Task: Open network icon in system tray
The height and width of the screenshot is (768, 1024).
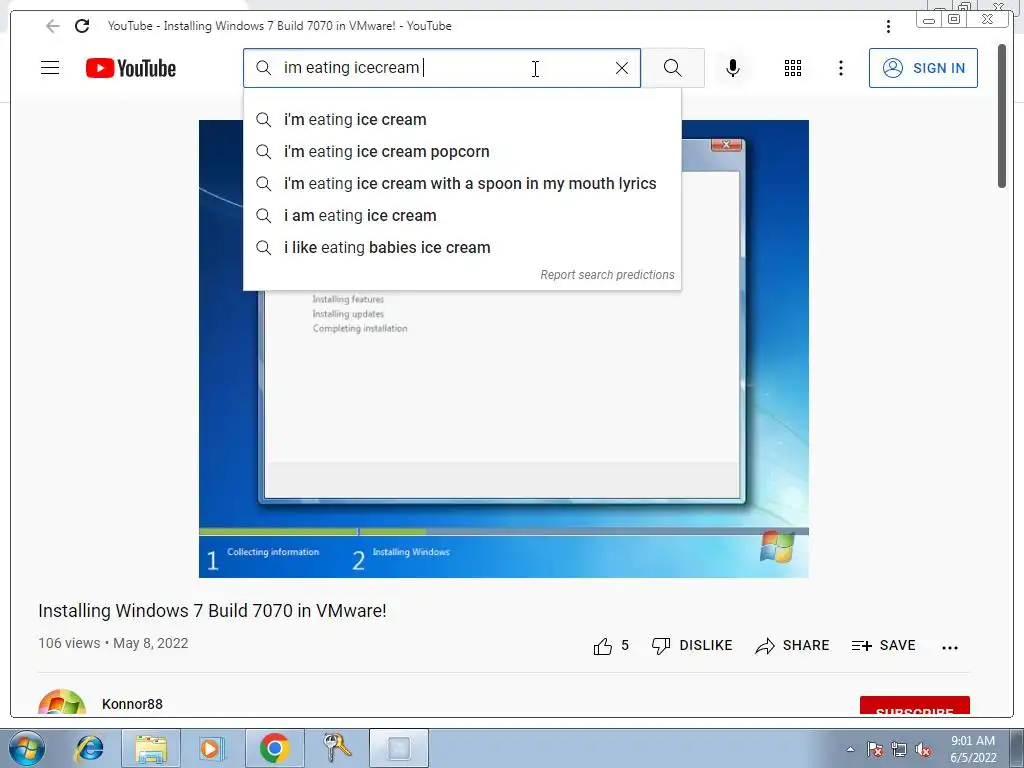Action: point(899,749)
